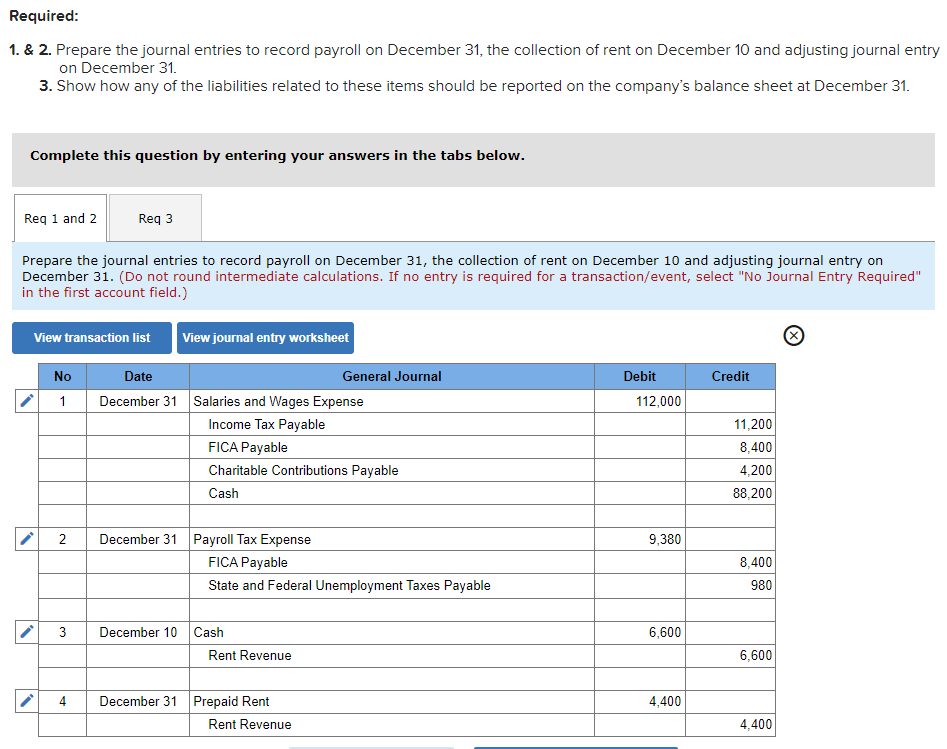
Task: Select Income Tax Payable account cell
Action: pyautogui.click(x=392, y=424)
